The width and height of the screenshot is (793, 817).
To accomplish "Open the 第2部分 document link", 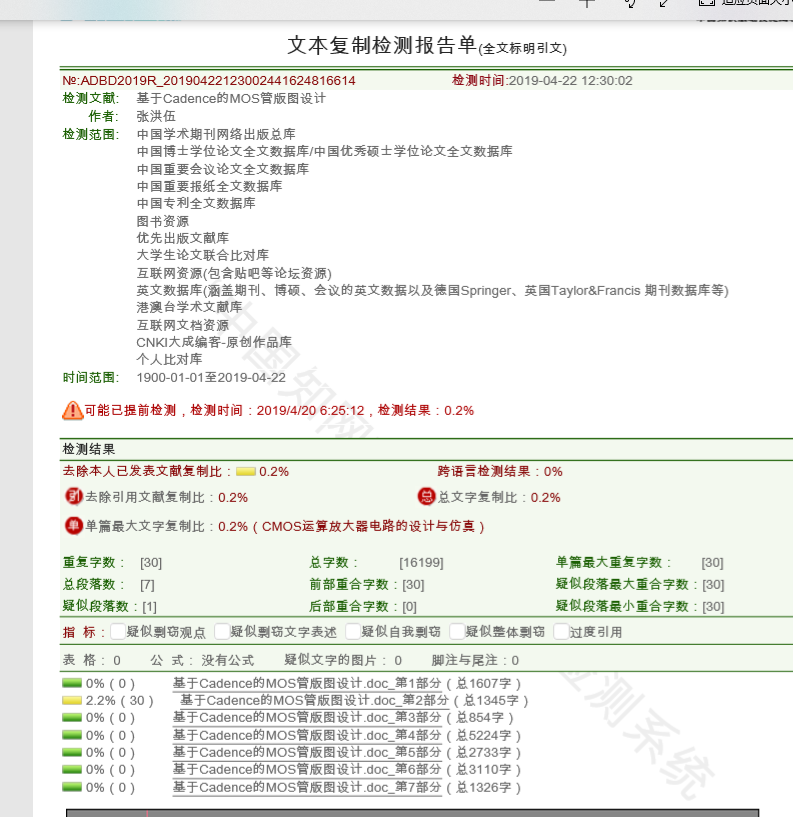I will [314, 700].
